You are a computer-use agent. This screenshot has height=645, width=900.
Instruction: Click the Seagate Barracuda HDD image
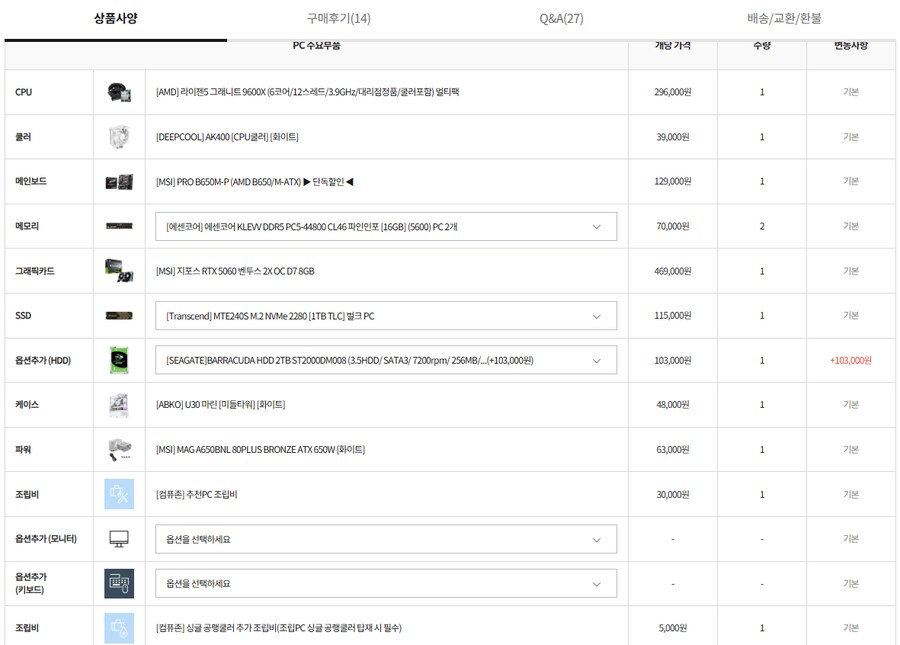[119, 360]
